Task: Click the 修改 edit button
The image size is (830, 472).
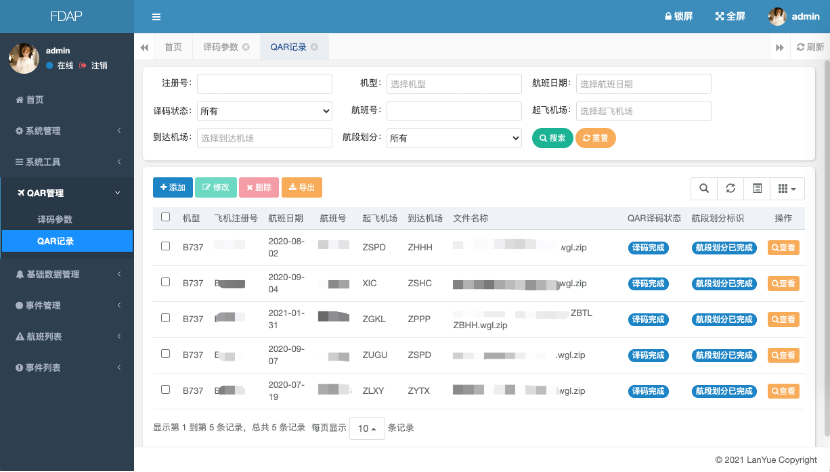Action: click(x=215, y=187)
